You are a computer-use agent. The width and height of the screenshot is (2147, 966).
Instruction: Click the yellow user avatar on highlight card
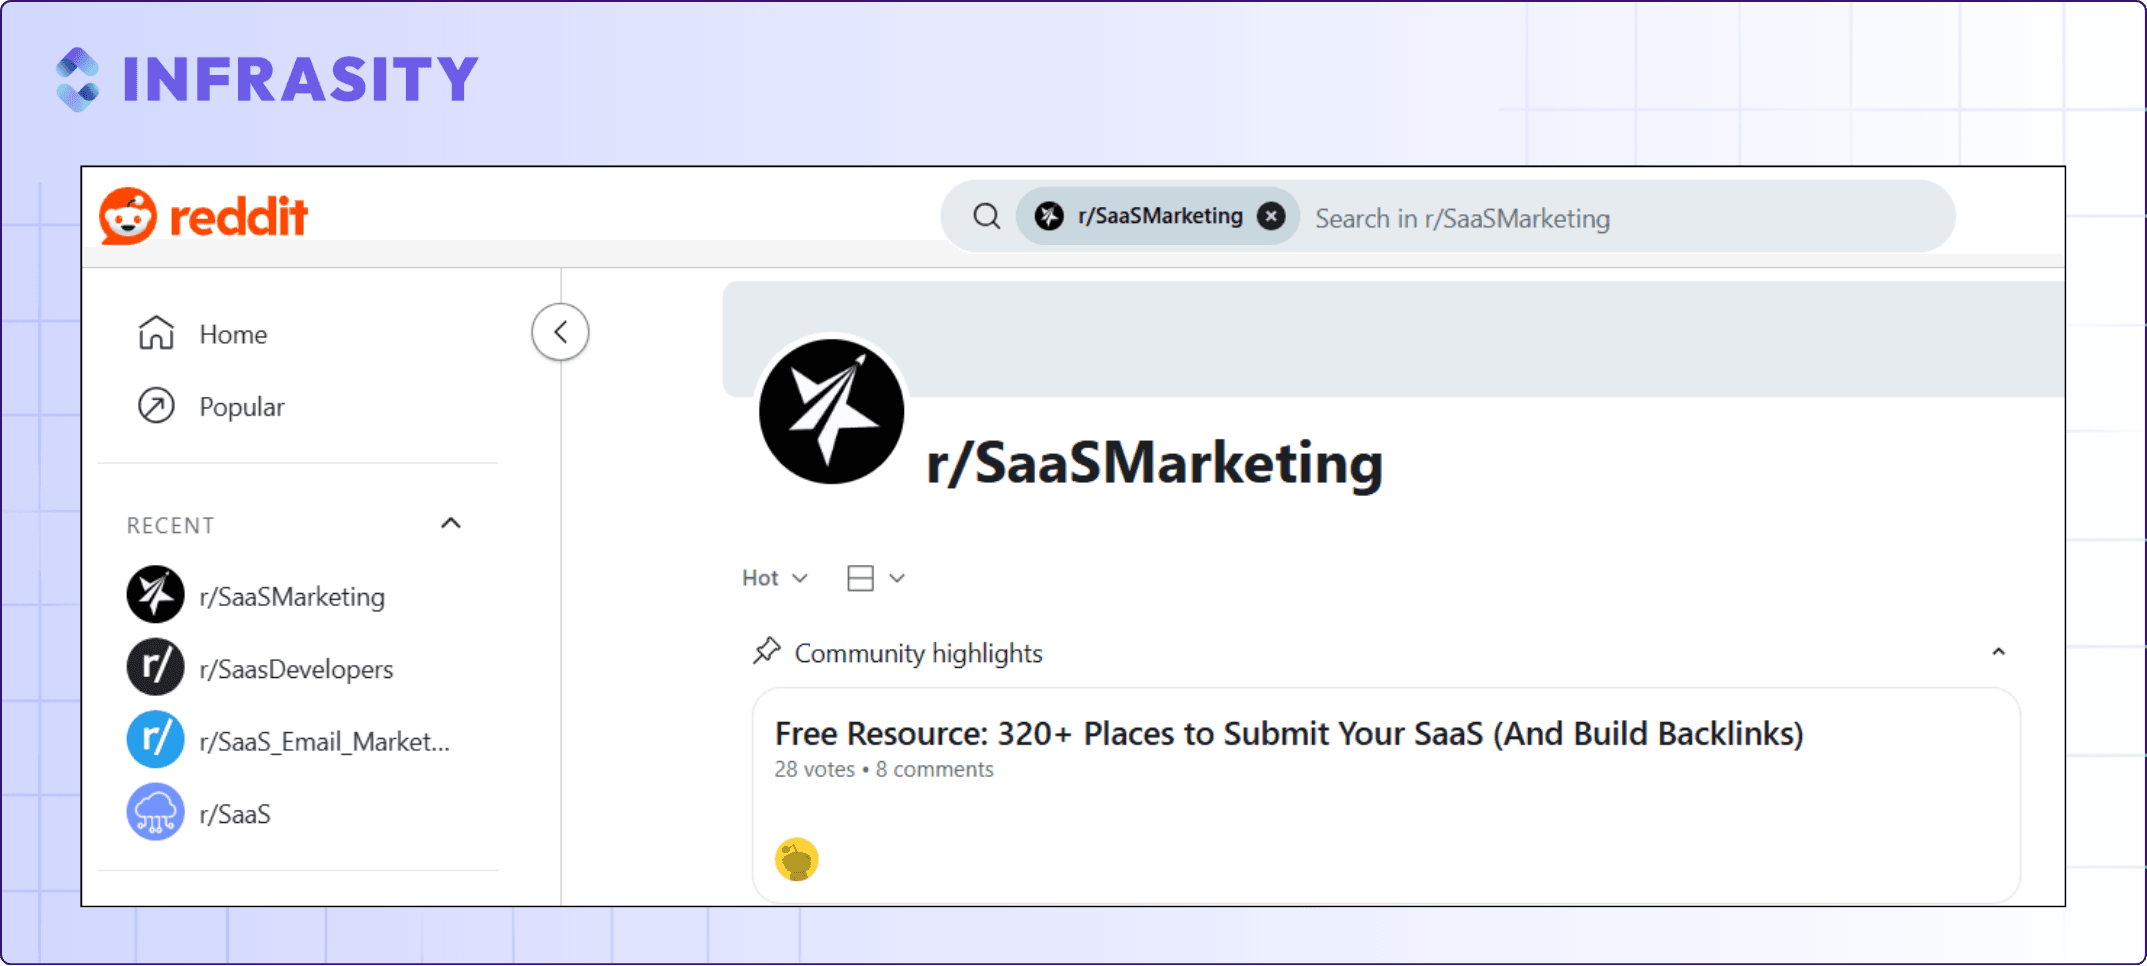[x=797, y=859]
